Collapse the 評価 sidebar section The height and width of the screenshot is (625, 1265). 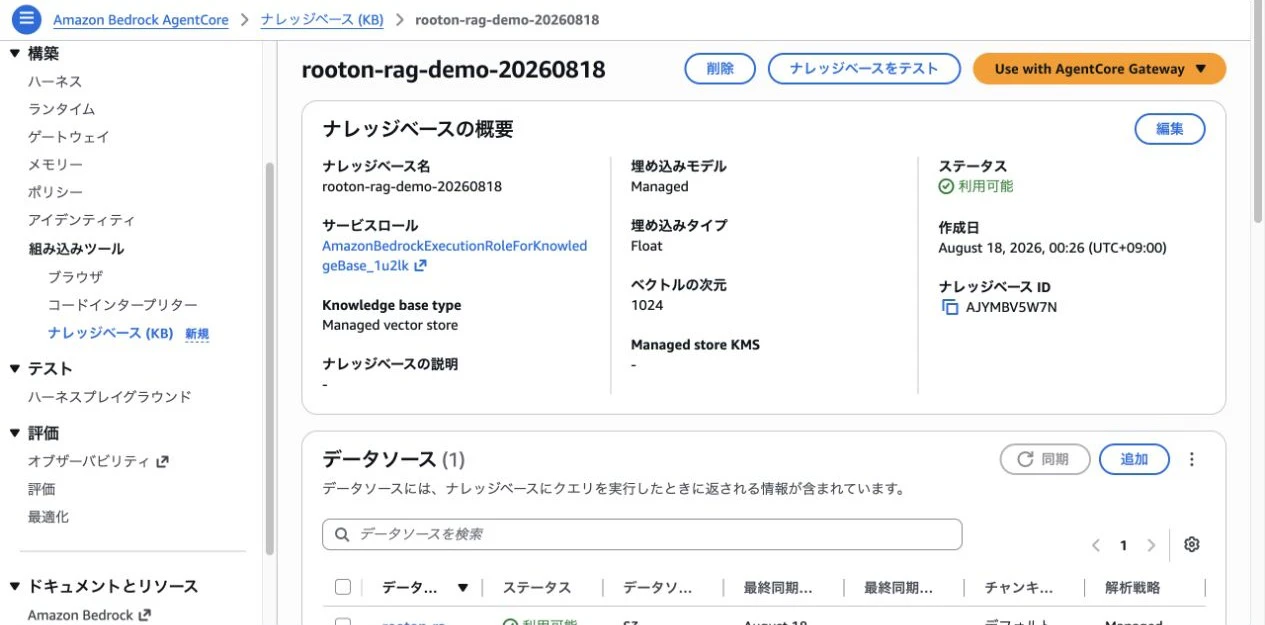[14, 432]
